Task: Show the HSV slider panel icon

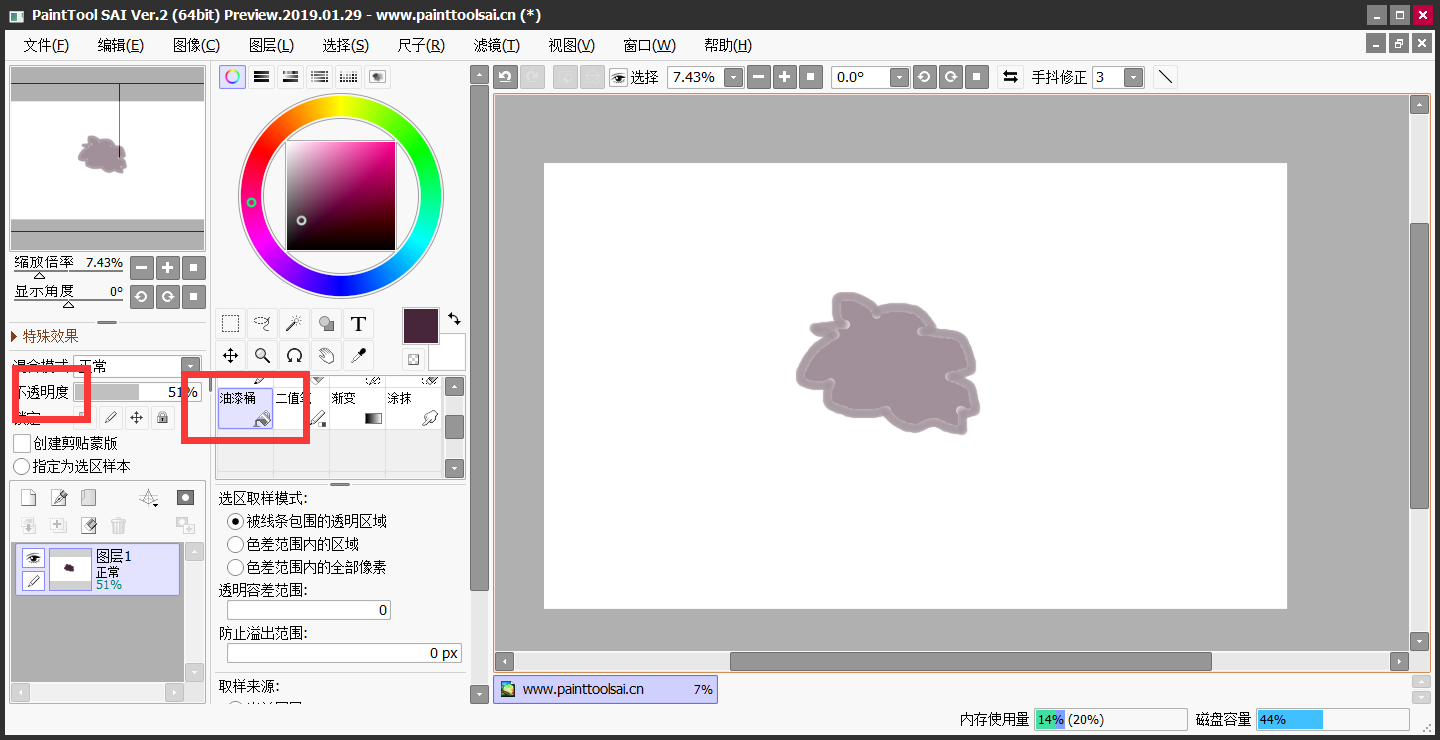Action: (x=290, y=77)
